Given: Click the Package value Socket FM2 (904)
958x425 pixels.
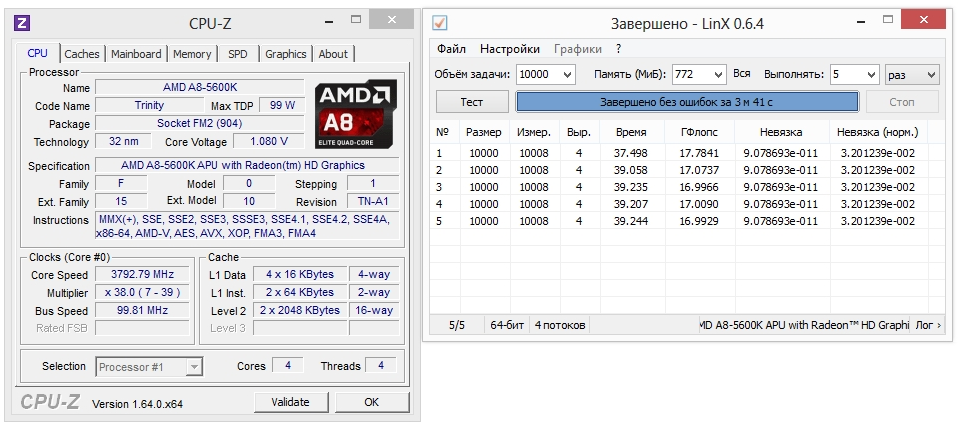Looking at the screenshot, I should [200, 123].
